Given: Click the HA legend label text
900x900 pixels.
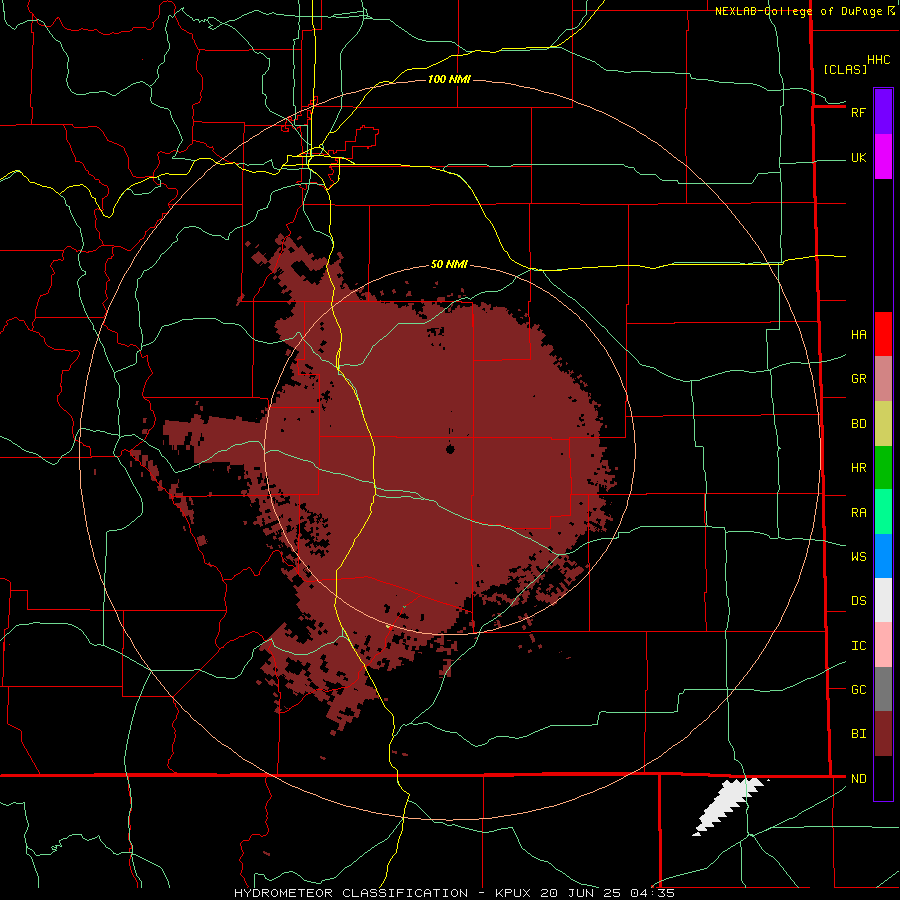Looking at the screenshot, I should [858, 335].
